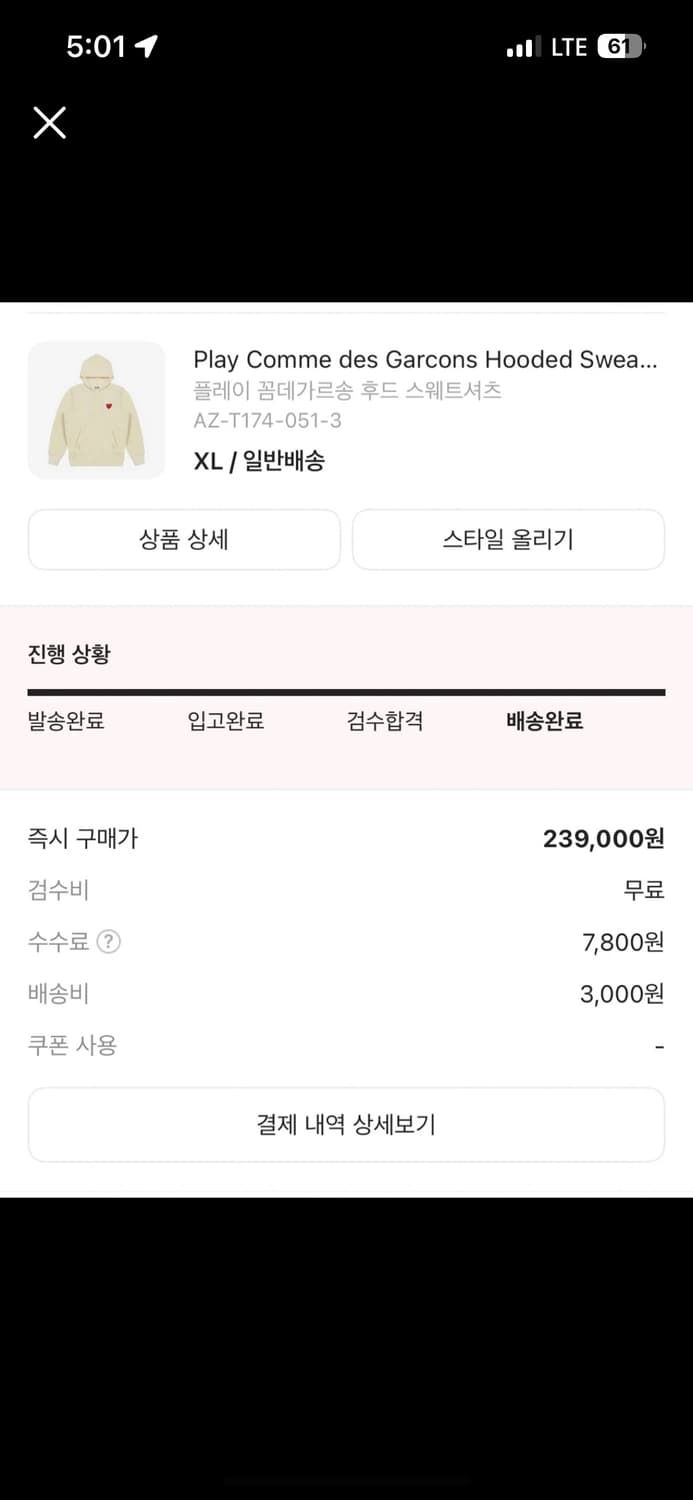
Task: Tap 스타일 올리기 to upload a style
Action: pos(508,539)
